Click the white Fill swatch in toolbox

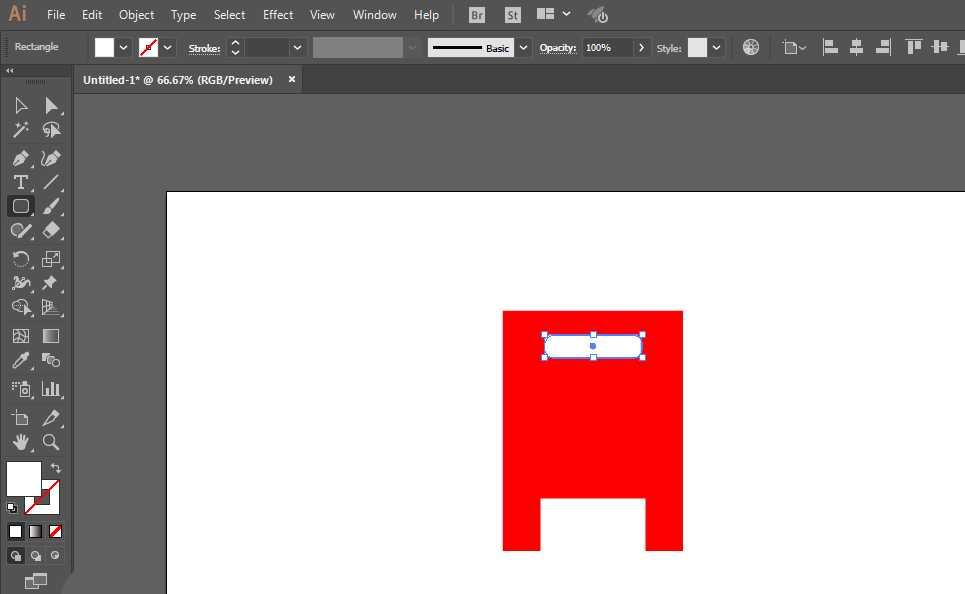(23, 478)
